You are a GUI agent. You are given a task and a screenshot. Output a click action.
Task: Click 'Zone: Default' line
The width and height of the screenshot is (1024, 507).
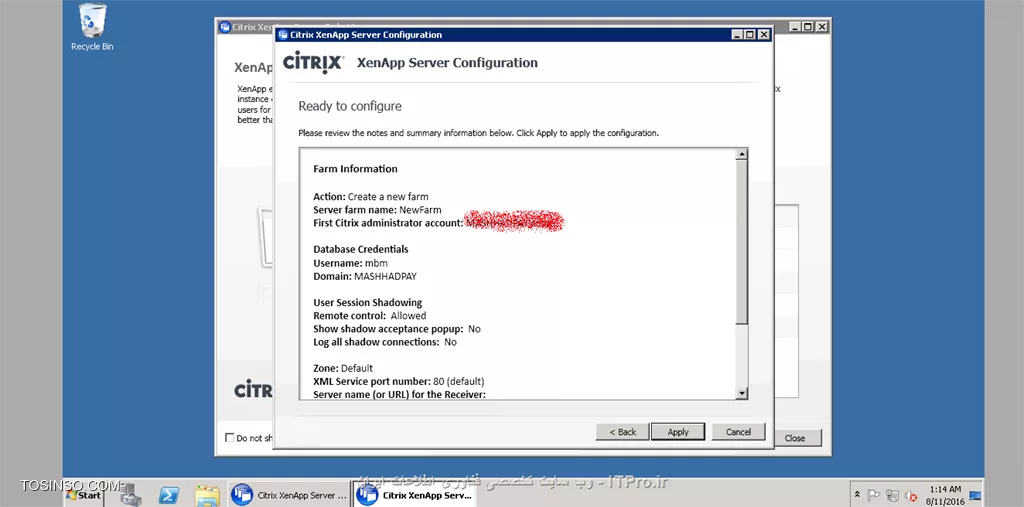pos(343,368)
